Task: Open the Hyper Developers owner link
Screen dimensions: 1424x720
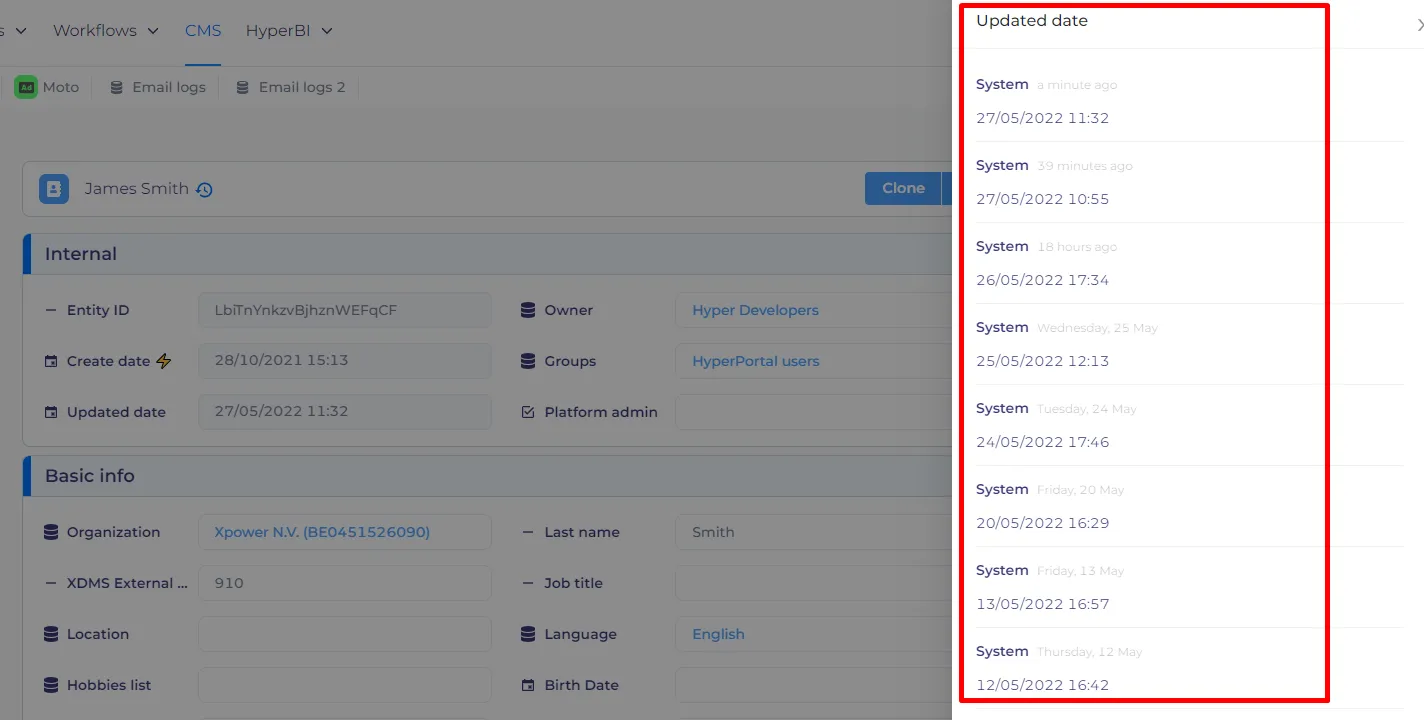Action: [x=755, y=310]
